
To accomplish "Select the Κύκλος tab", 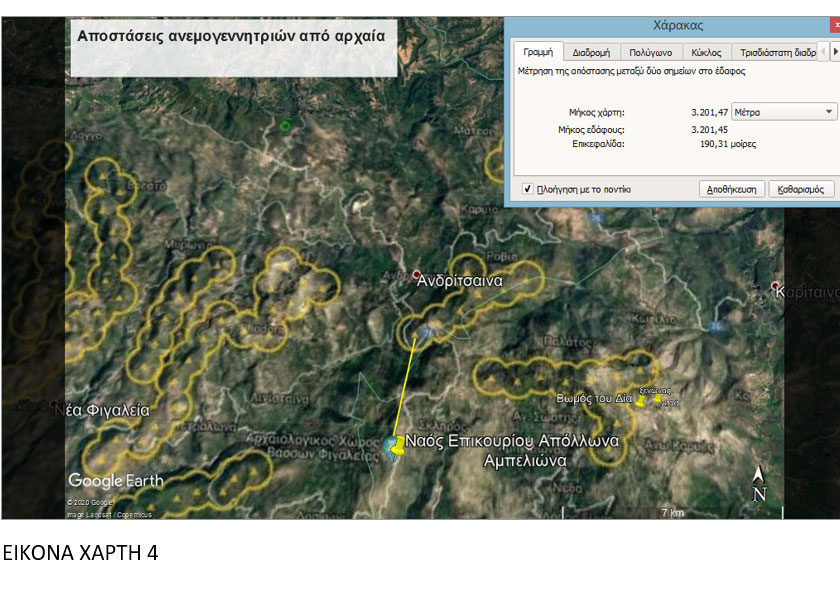I will click(706, 52).
